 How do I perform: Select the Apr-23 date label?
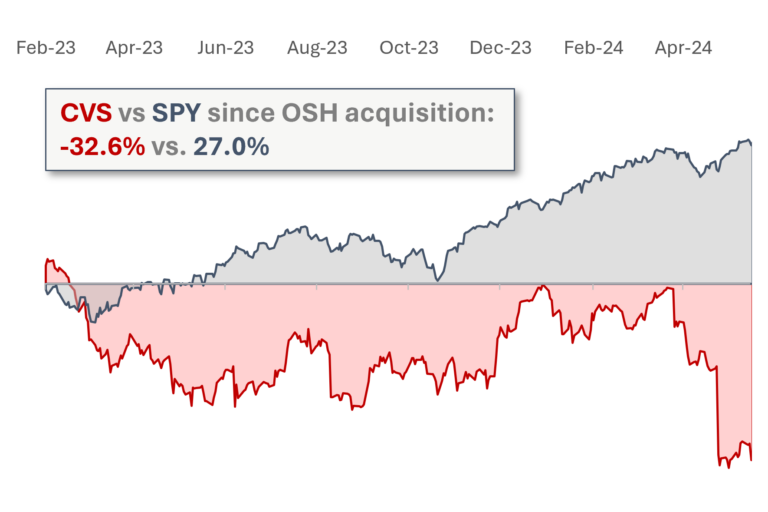(134, 48)
